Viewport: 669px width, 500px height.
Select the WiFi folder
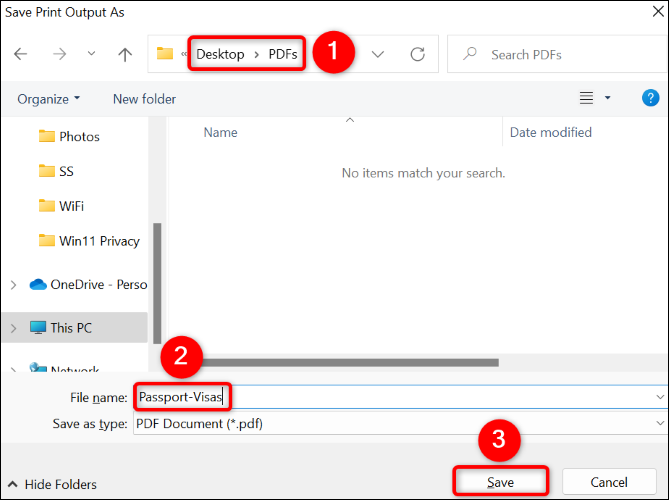coord(71,206)
